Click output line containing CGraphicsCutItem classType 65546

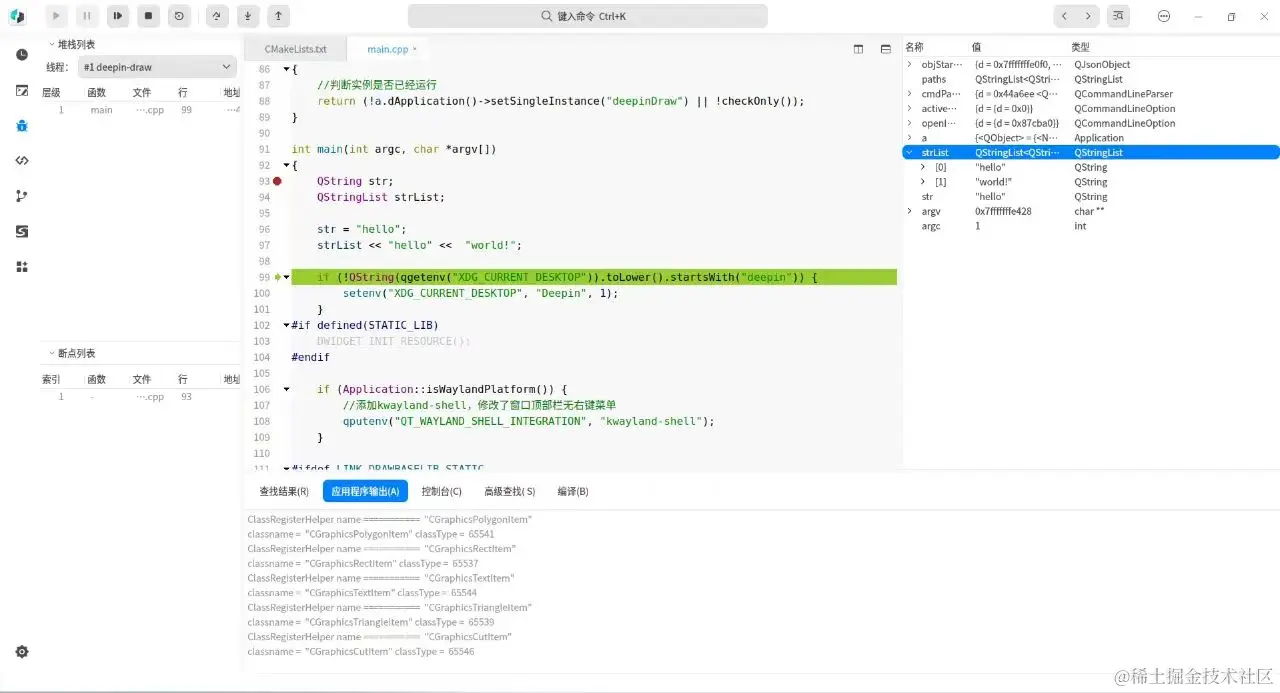click(361, 652)
